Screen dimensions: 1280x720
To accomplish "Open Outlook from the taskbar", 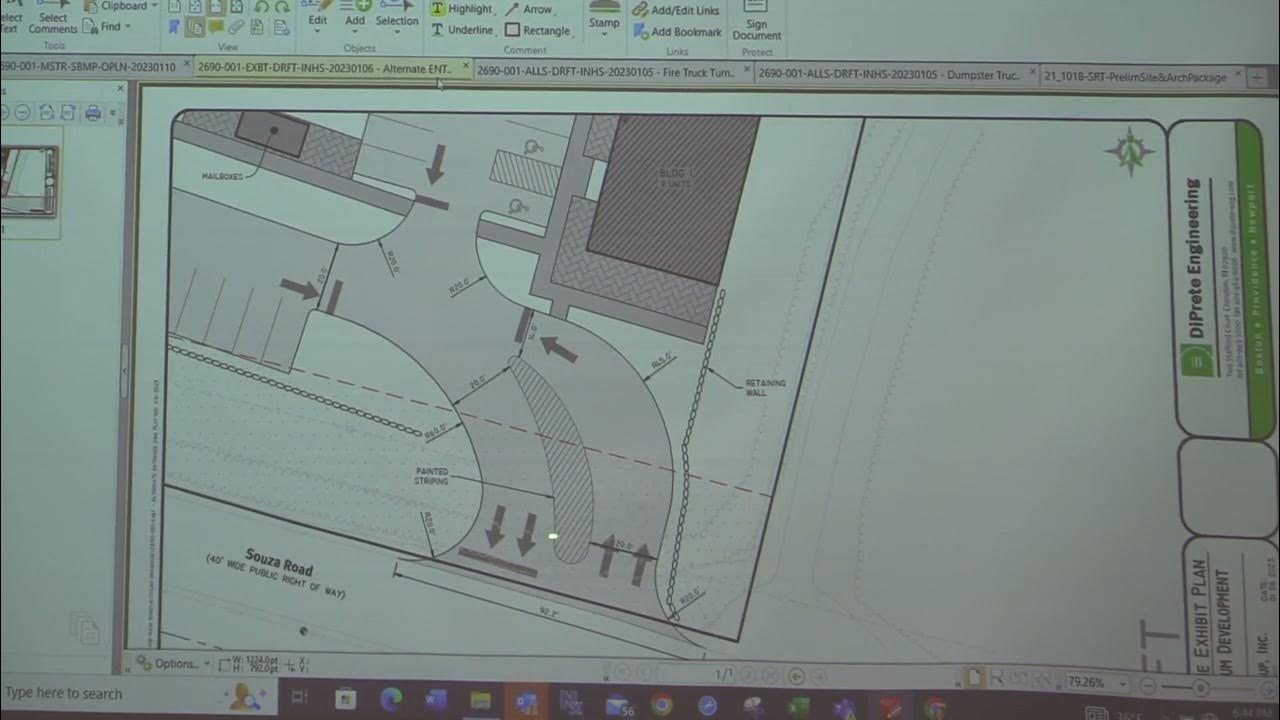I will tap(526, 703).
